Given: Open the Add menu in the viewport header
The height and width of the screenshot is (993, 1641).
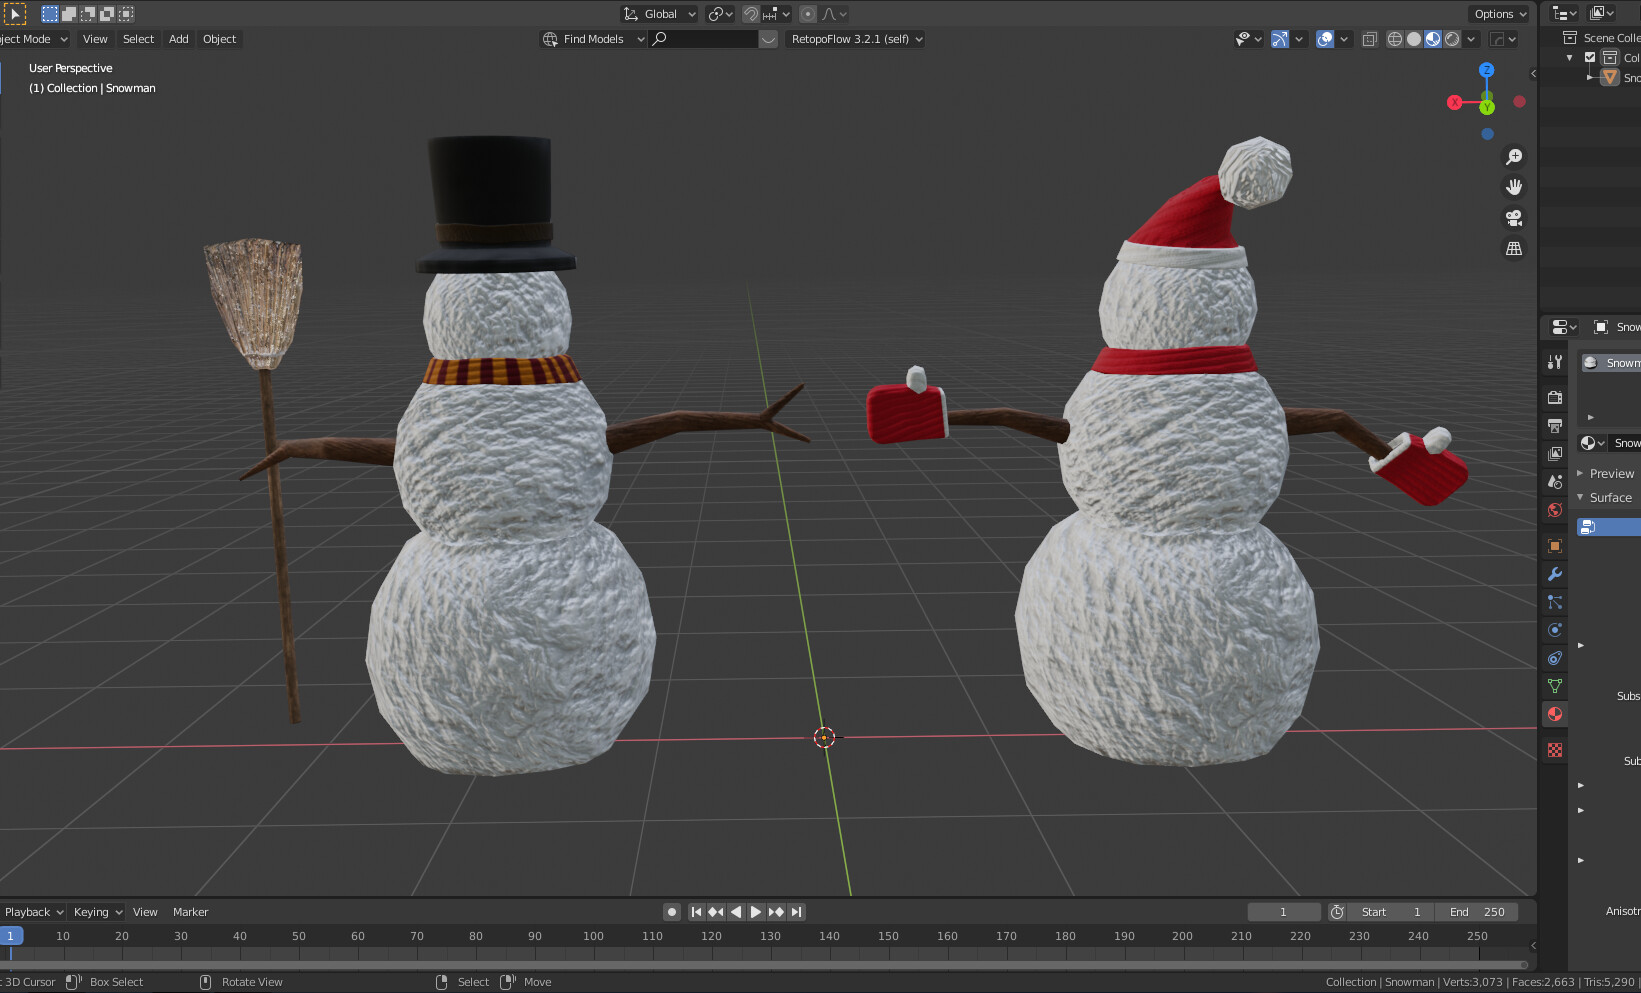Looking at the screenshot, I should click(x=178, y=39).
